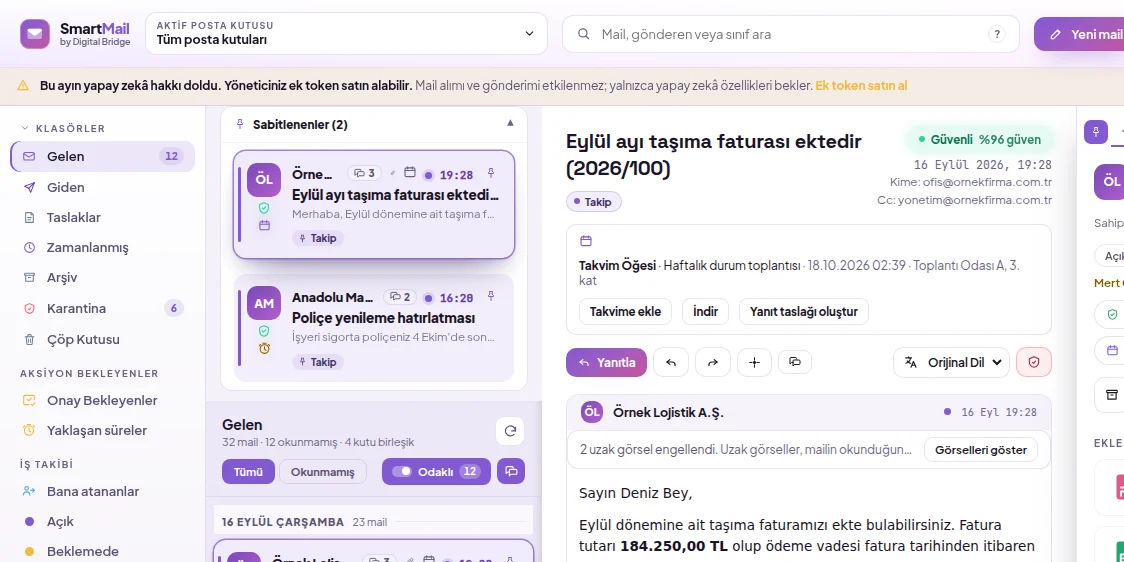The width and height of the screenshot is (1124, 562).
Task: Collapse the Sabitlenenler pinned section
Action: (x=510, y=123)
